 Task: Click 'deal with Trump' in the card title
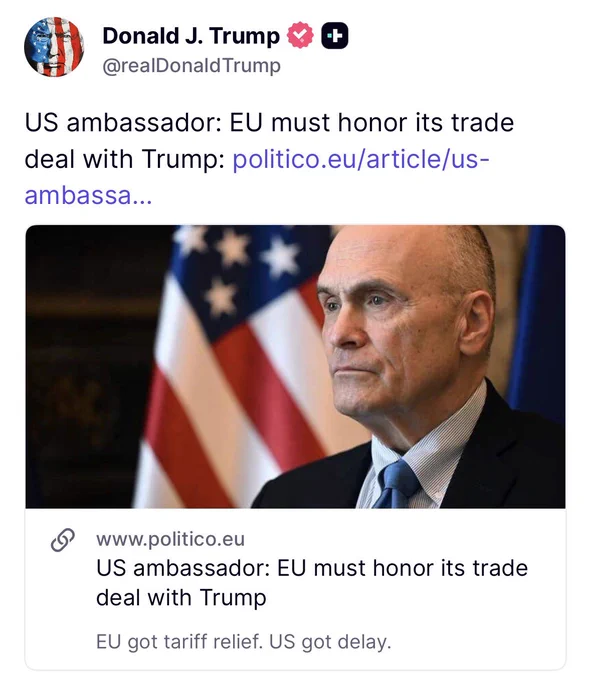click(181, 598)
